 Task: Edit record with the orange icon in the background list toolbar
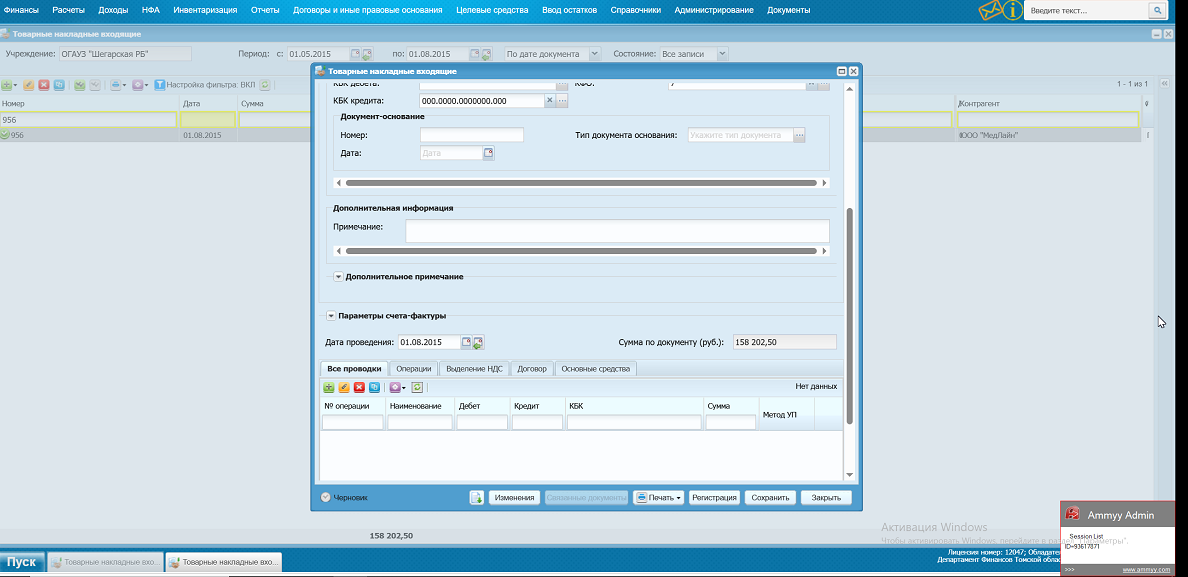pos(29,85)
